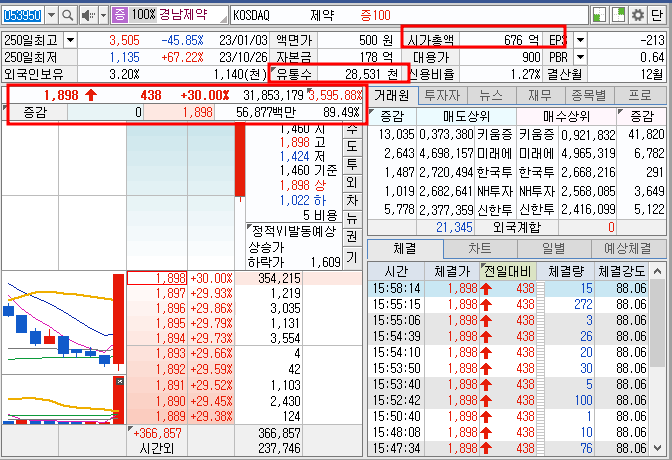Select bid price 1,896 in order book
This screenshot has height=460, width=672.
(x=157, y=309)
